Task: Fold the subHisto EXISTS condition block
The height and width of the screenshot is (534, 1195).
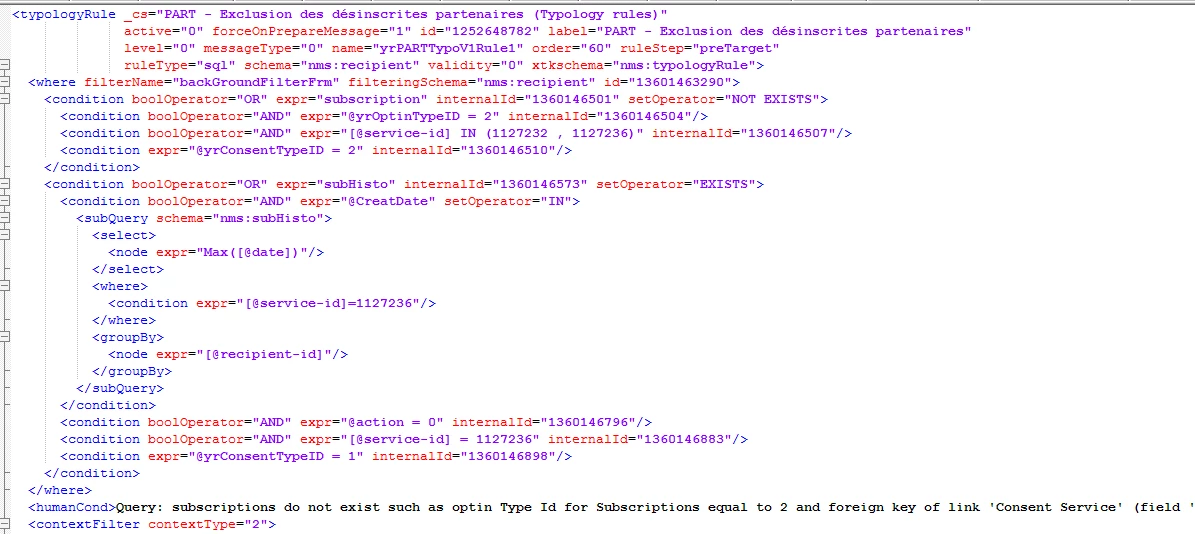Action: pos(5,184)
